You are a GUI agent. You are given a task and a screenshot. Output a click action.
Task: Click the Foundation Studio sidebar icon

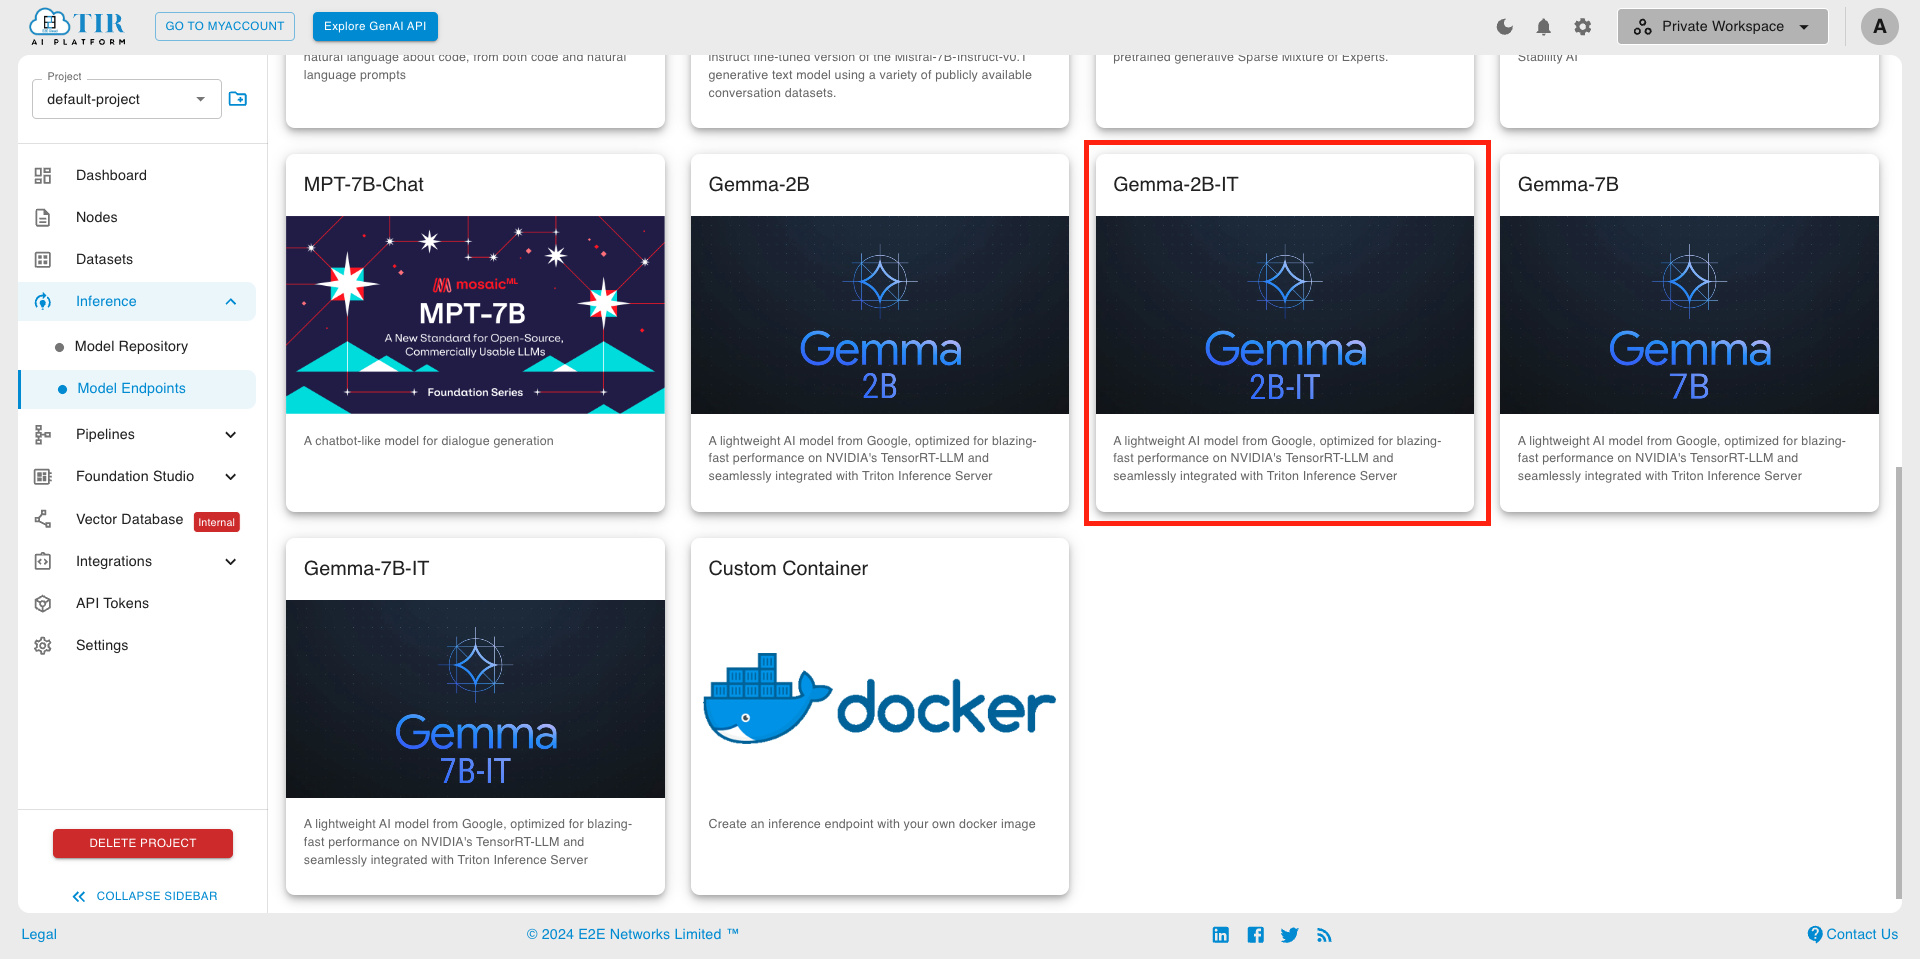point(43,477)
